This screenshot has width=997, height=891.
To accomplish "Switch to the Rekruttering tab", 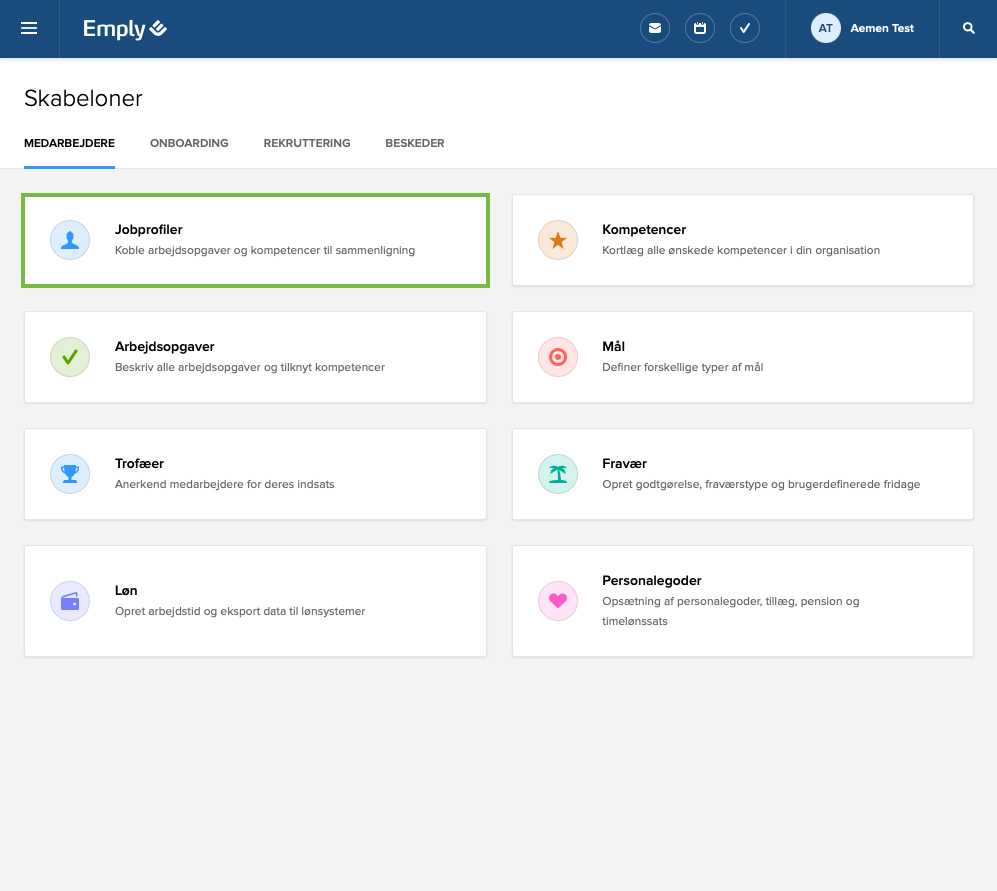I will coord(307,143).
